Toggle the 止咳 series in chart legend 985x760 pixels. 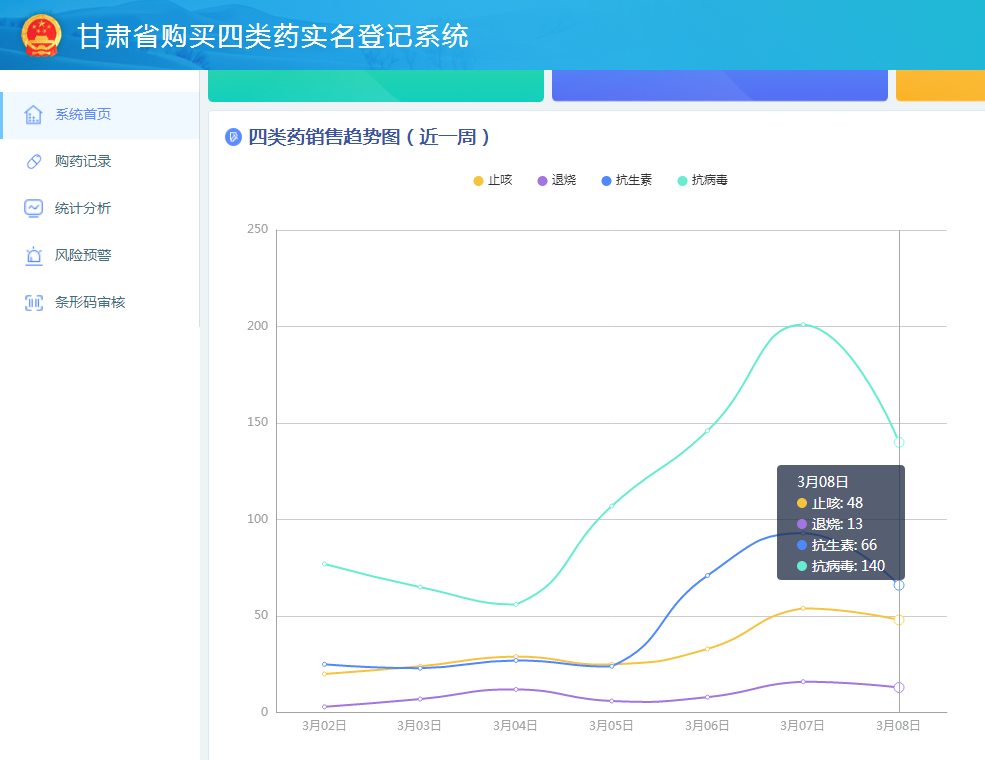[492, 181]
